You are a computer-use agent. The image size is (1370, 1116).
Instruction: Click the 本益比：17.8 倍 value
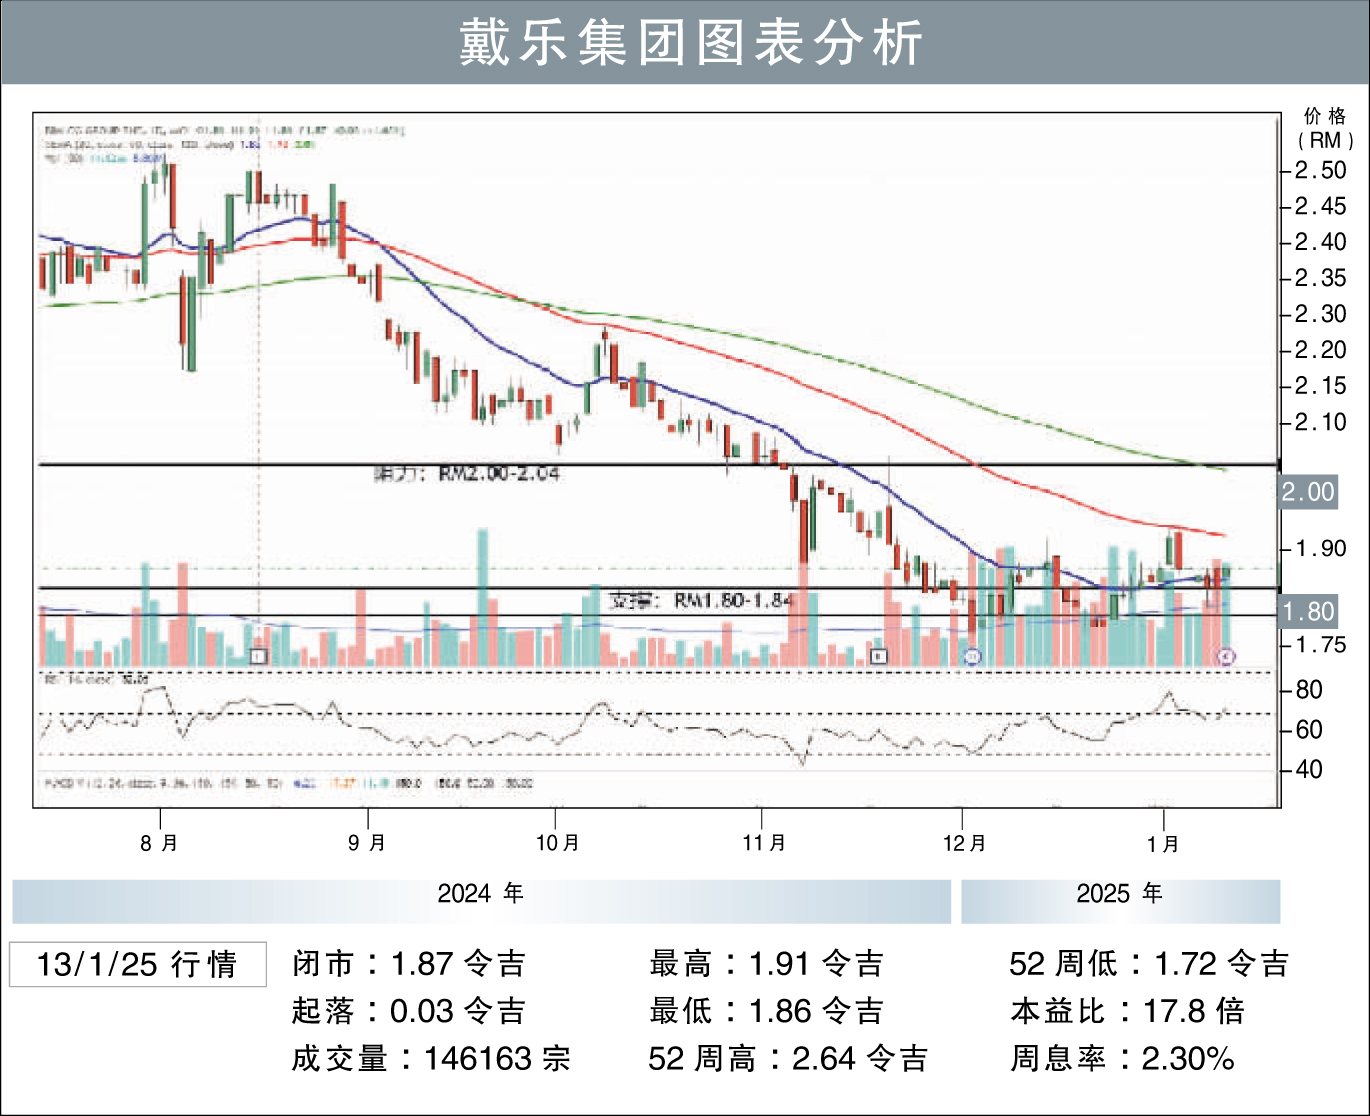click(1127, 1011)
